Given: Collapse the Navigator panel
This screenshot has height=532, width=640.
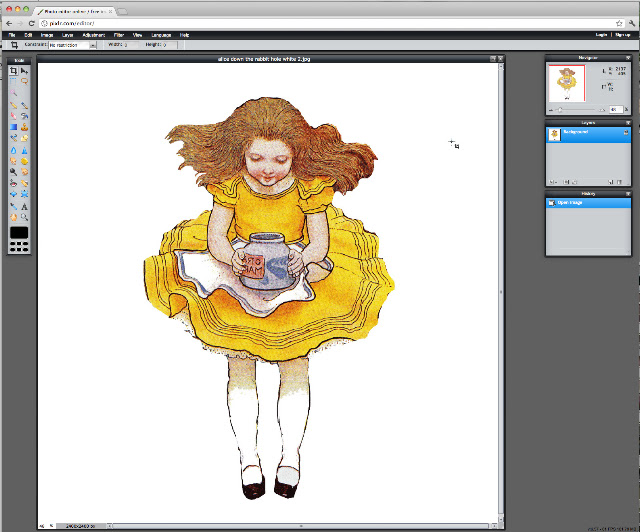Looking at the screenshot, I should click(628, 58).
